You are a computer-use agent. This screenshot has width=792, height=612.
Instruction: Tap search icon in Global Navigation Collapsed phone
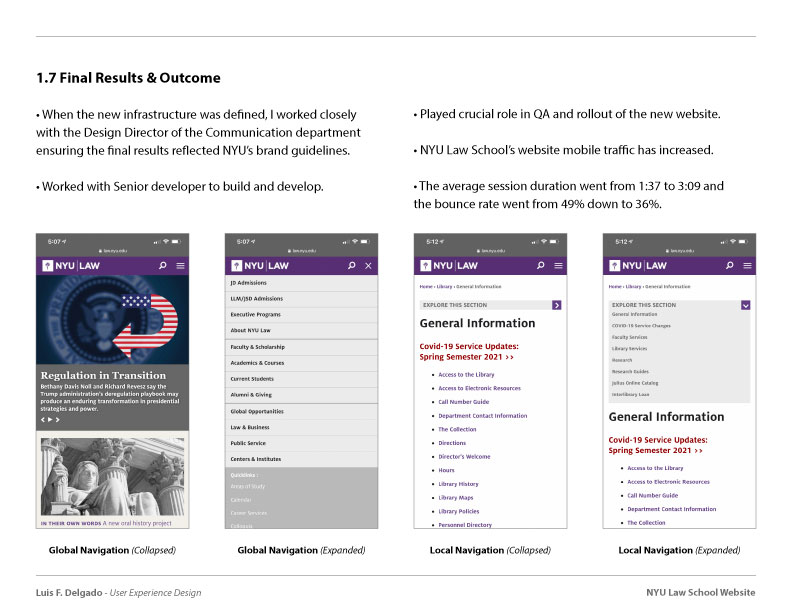(x=163, y=265)
